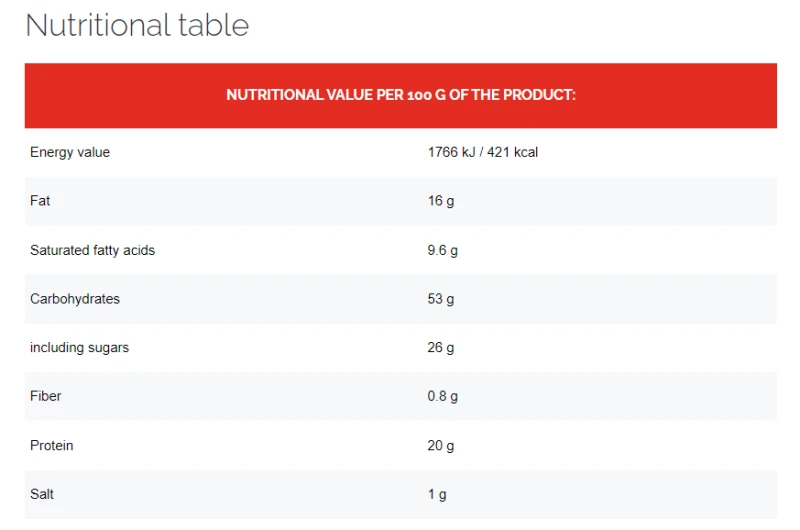800x530 pixels.
Task: Click the '53 g' carbohydrates value
Action: pos(441,299)
